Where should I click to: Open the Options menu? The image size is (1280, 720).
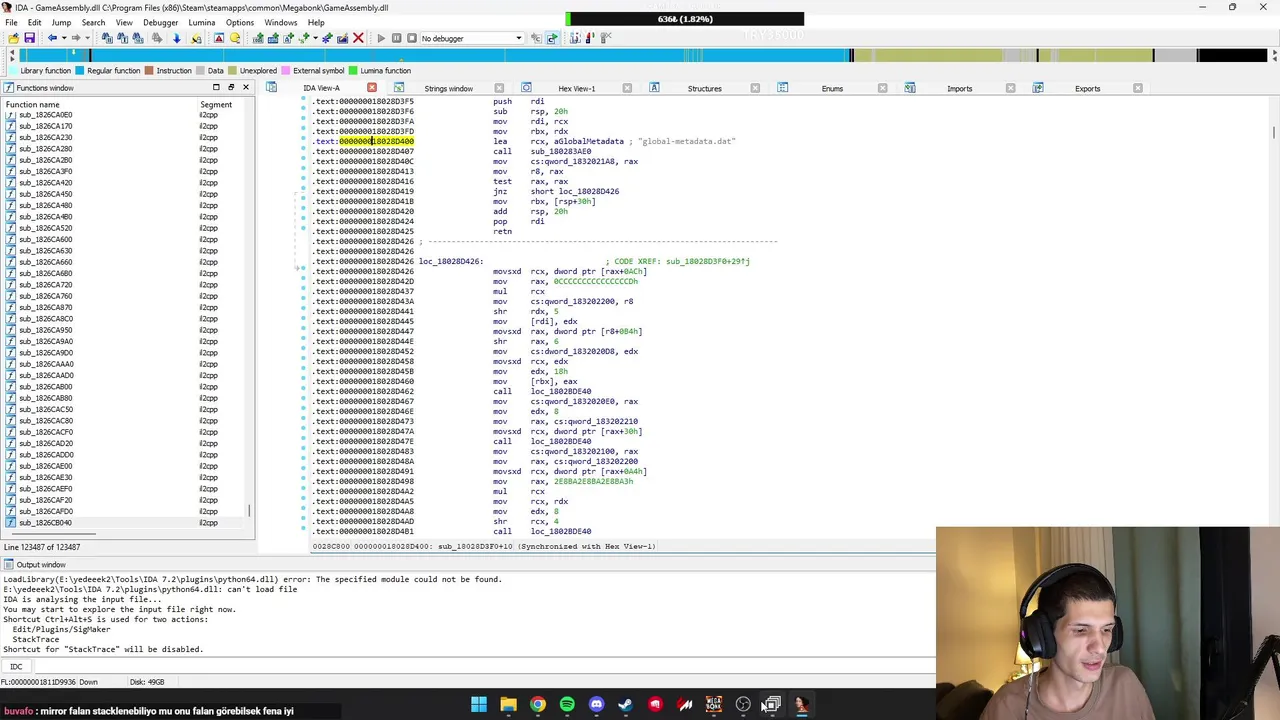pos(239,22)
